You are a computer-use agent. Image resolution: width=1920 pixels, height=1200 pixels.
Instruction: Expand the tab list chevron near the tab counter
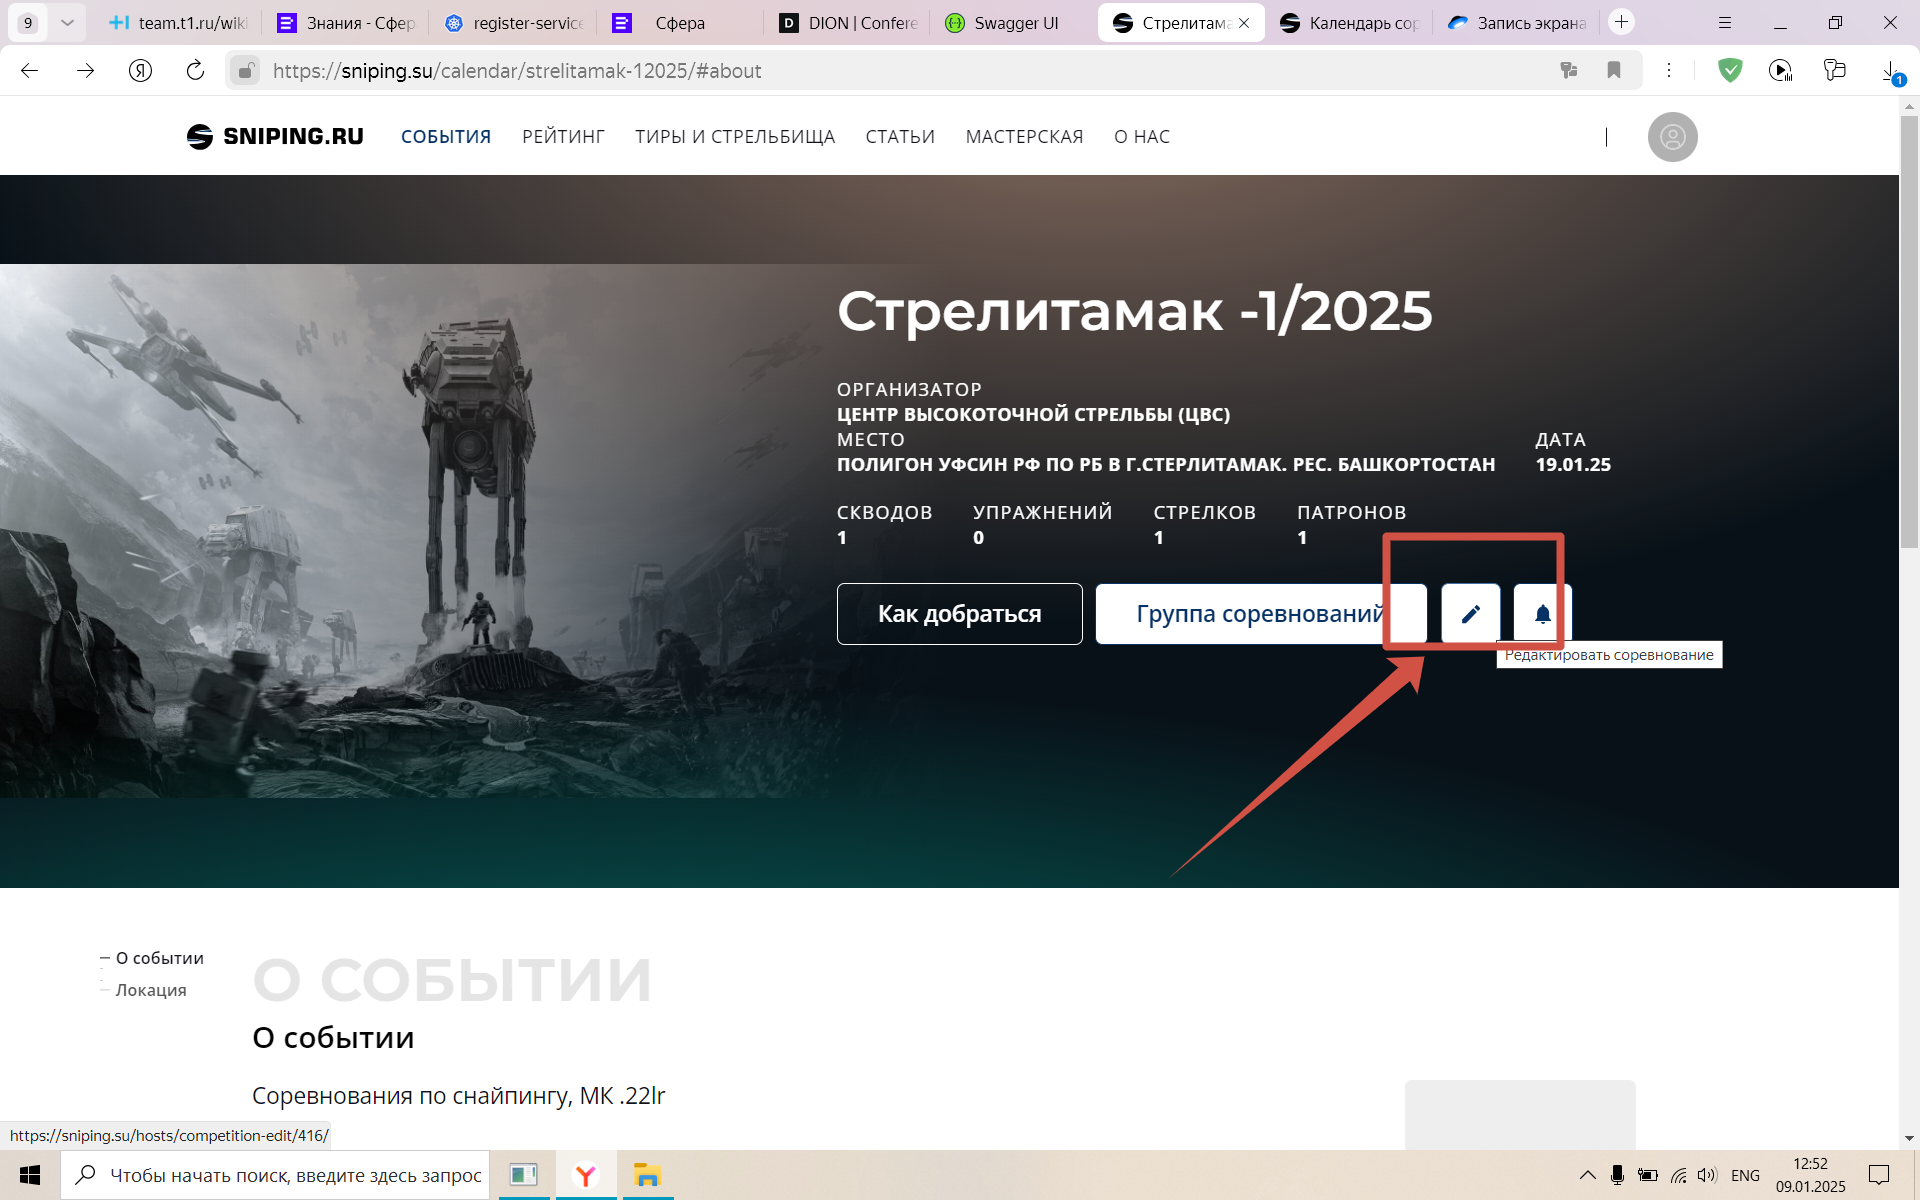click(x=66, y=21)
